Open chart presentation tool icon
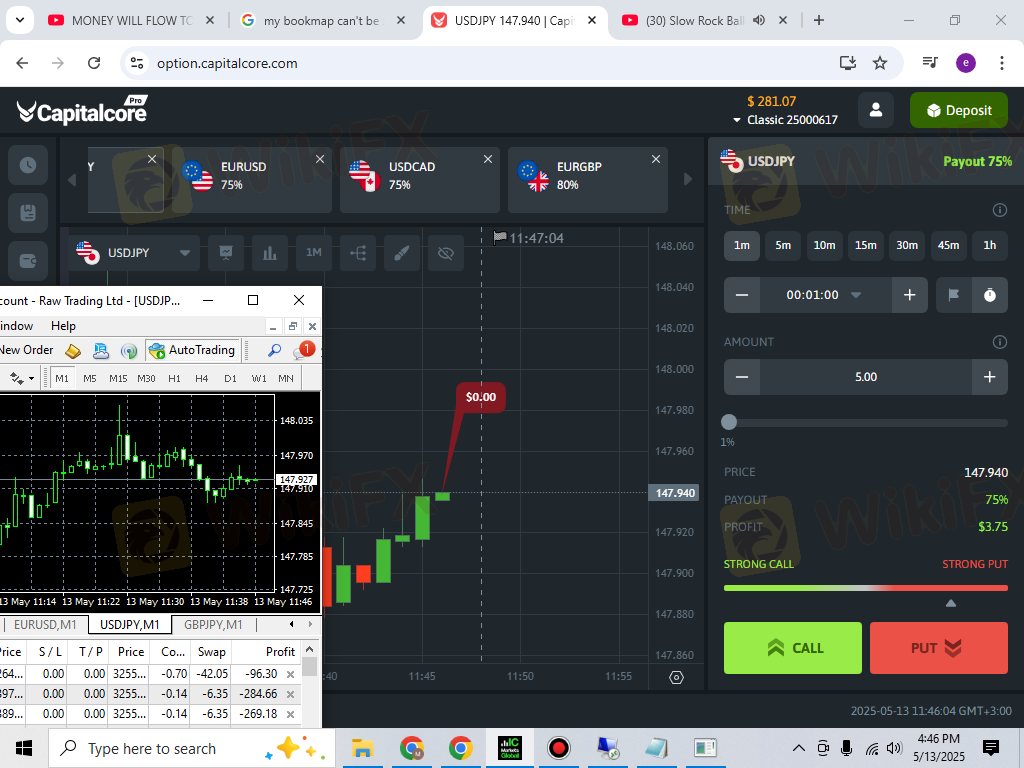Viewport: 1024px width, 768px height. click(226, 253)
